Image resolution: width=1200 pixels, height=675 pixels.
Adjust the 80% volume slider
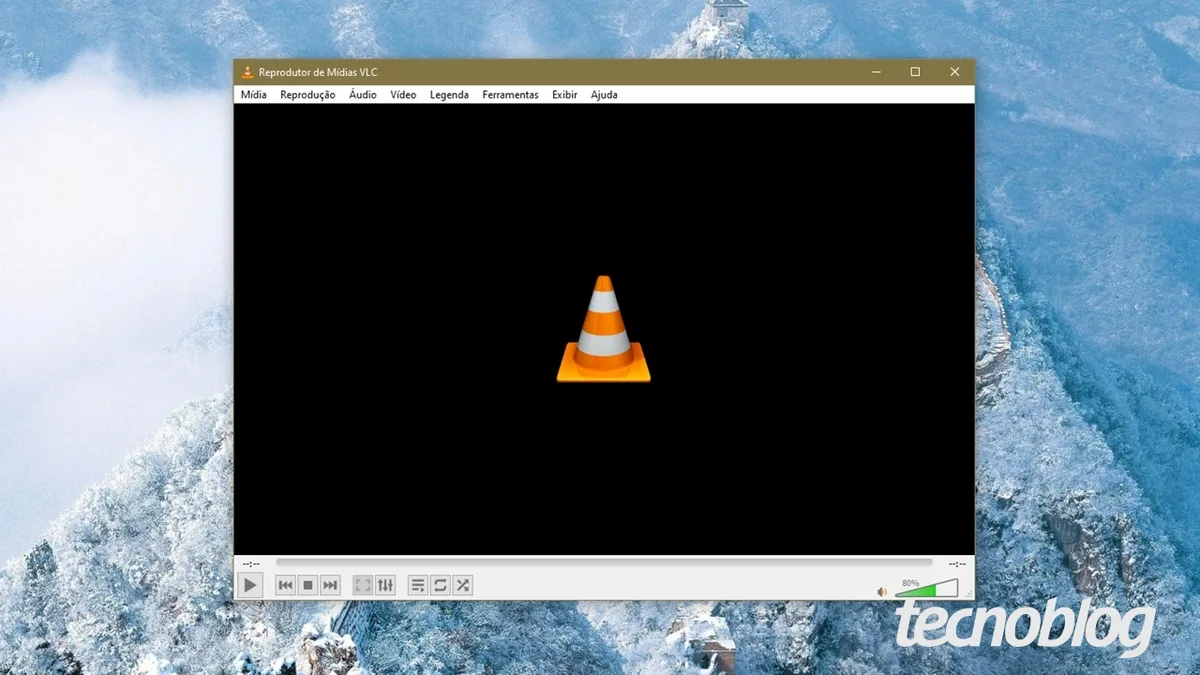pos(926,589)
